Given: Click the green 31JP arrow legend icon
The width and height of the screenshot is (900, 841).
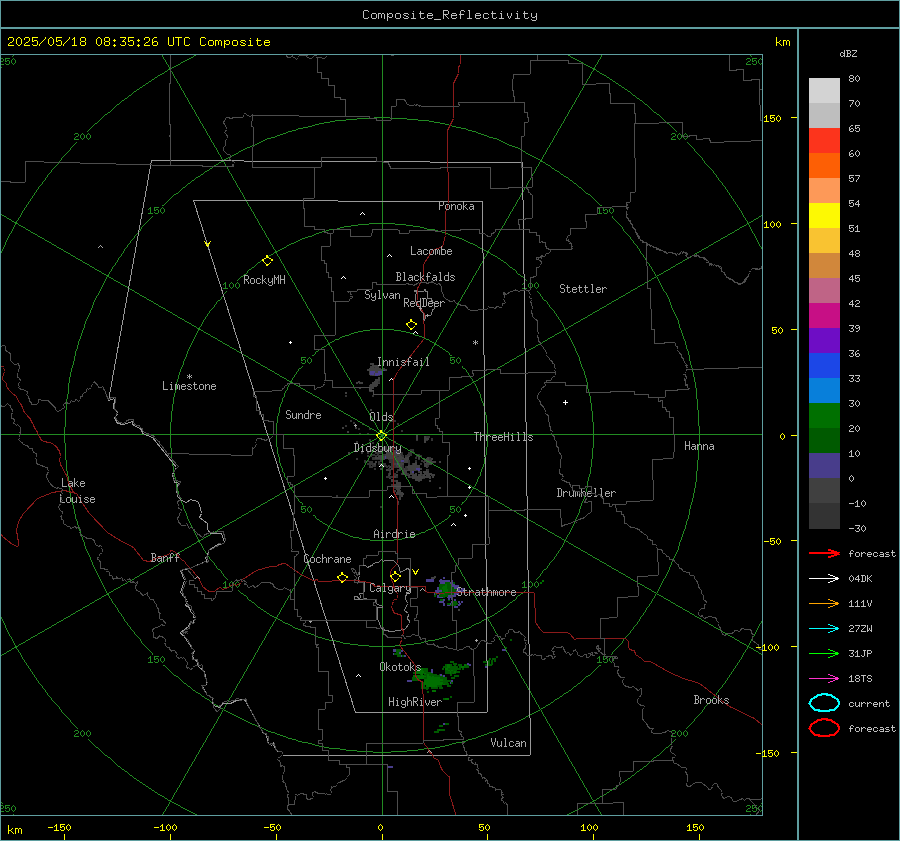Looking at the screenshot, I should pos(824,653).
